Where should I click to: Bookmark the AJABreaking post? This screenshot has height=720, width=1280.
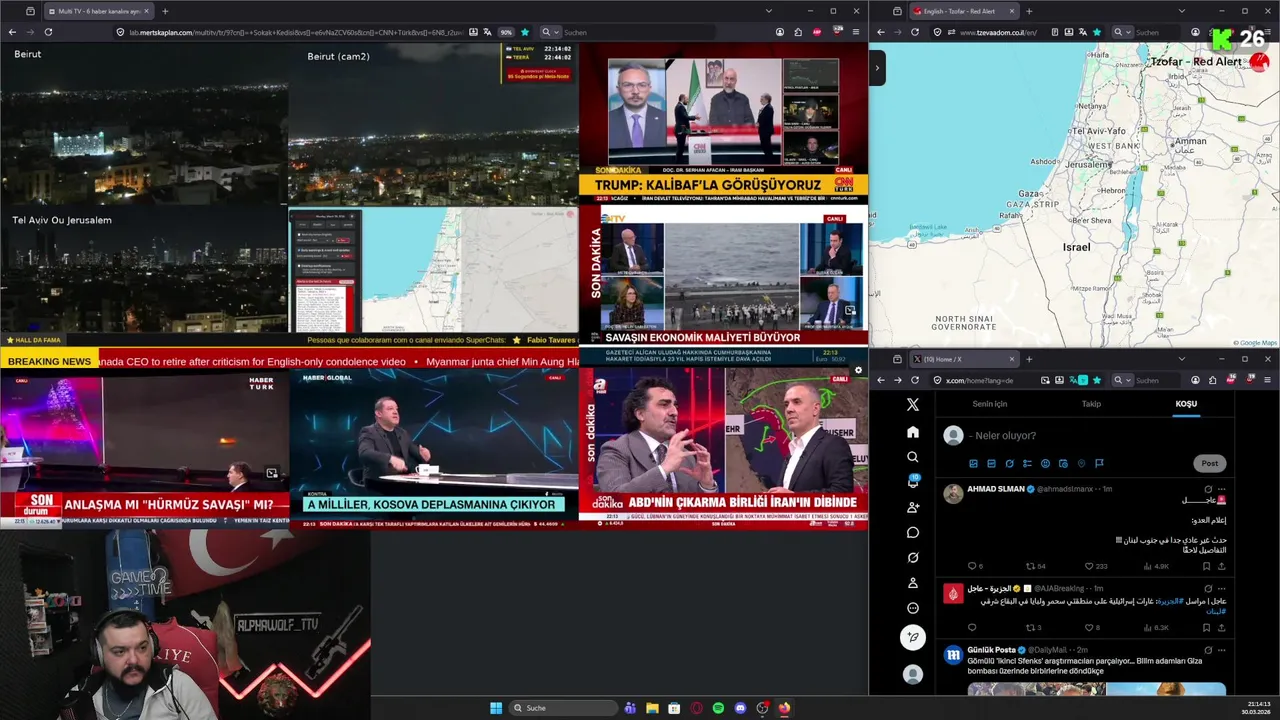[1206, 628]
